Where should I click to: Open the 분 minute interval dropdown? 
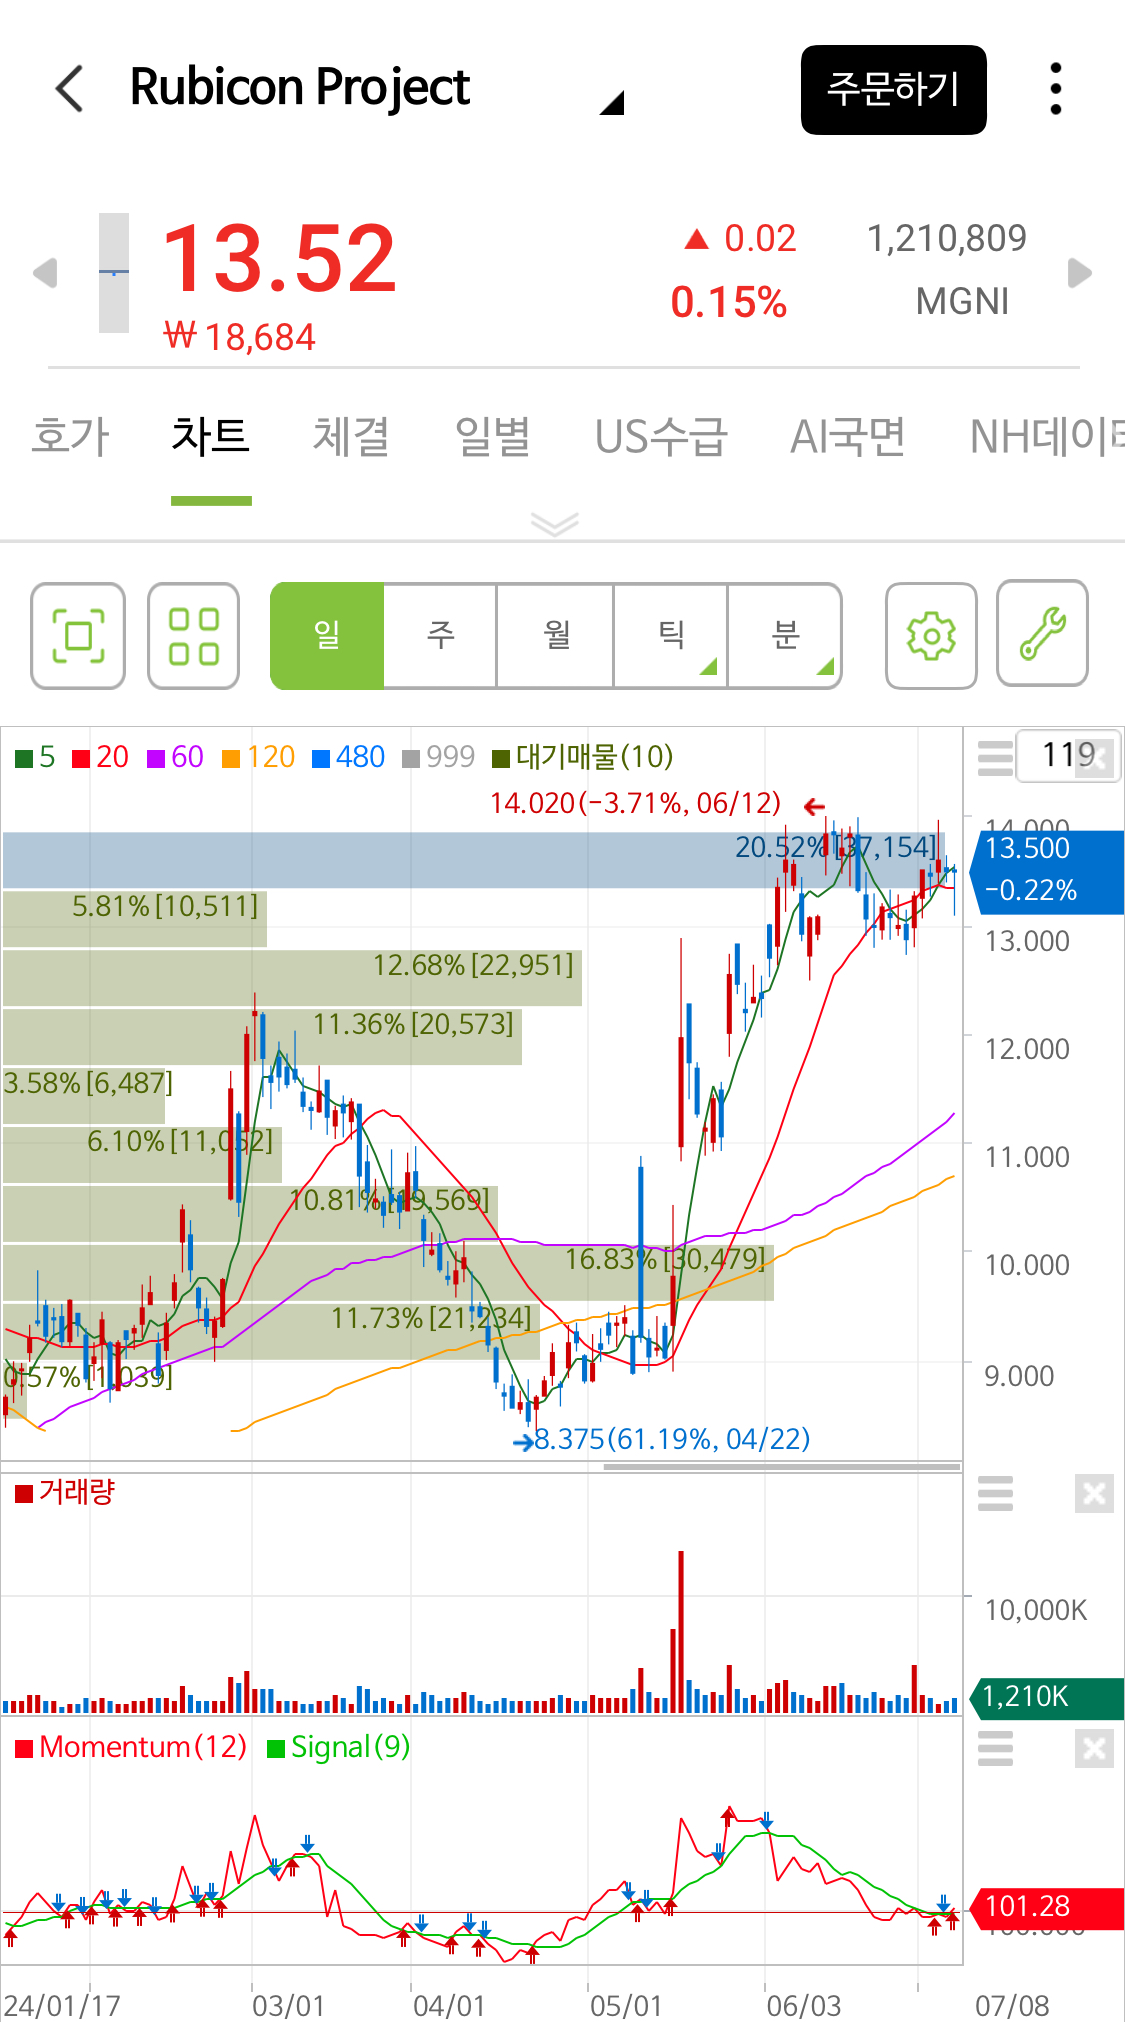coord(785,635)
